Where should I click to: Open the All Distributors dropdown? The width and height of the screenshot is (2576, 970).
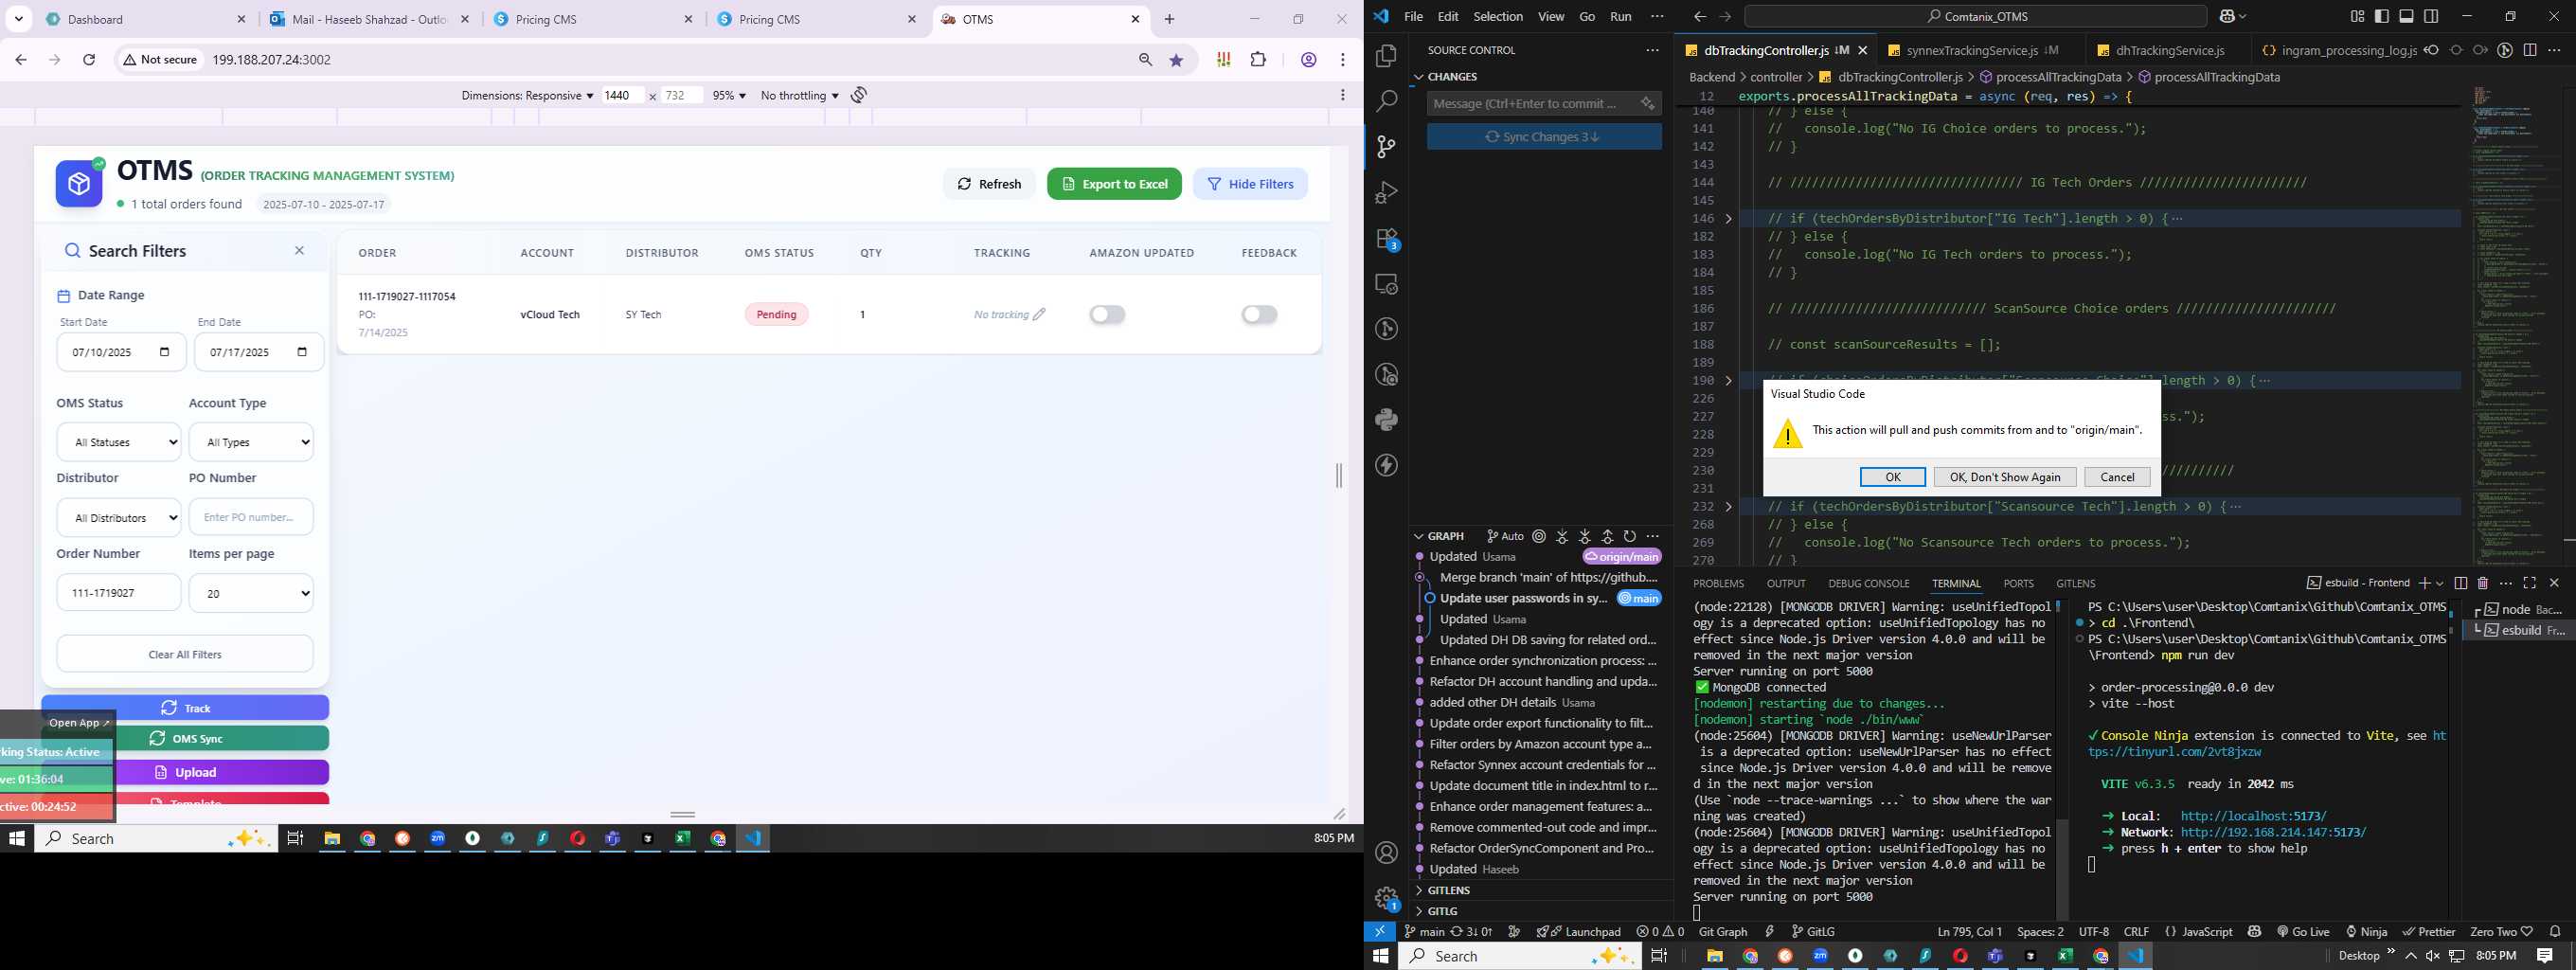point(119,517)
